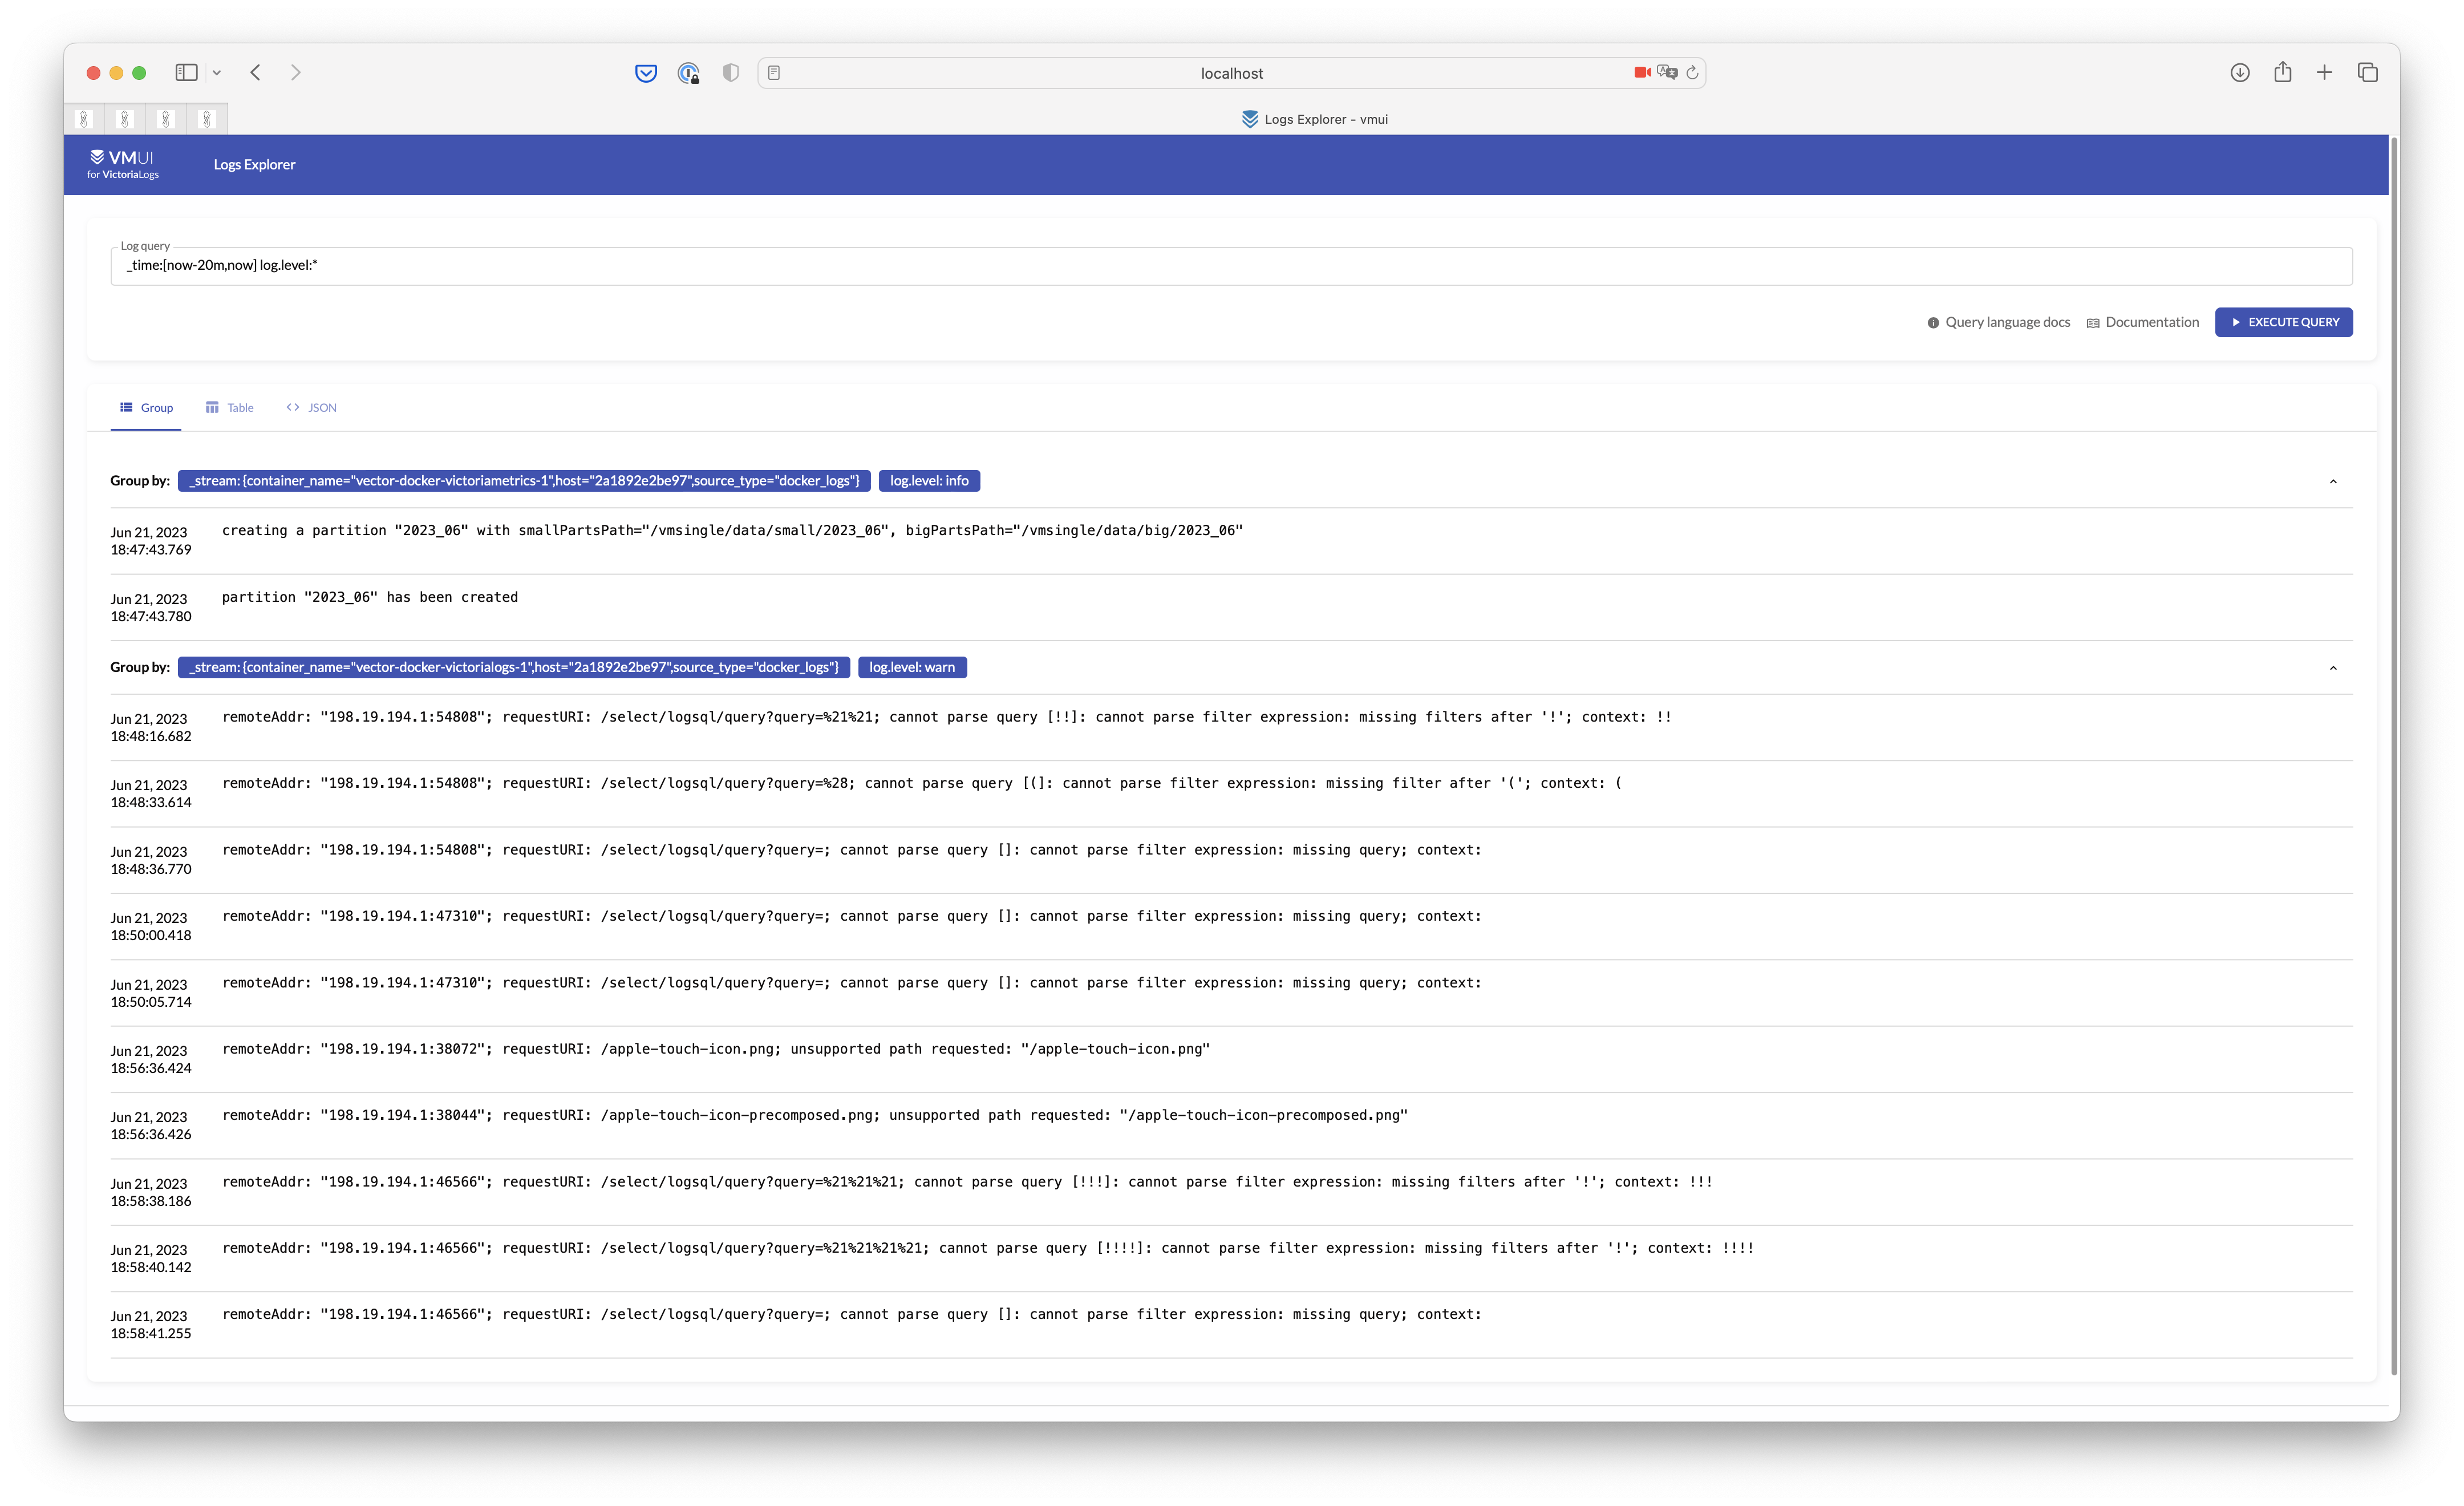This screenshot has width=2464, height=1506.
Task: Click the EXECUTE QUERY button
Action: pyautogui.click(x=2283, y=322)
